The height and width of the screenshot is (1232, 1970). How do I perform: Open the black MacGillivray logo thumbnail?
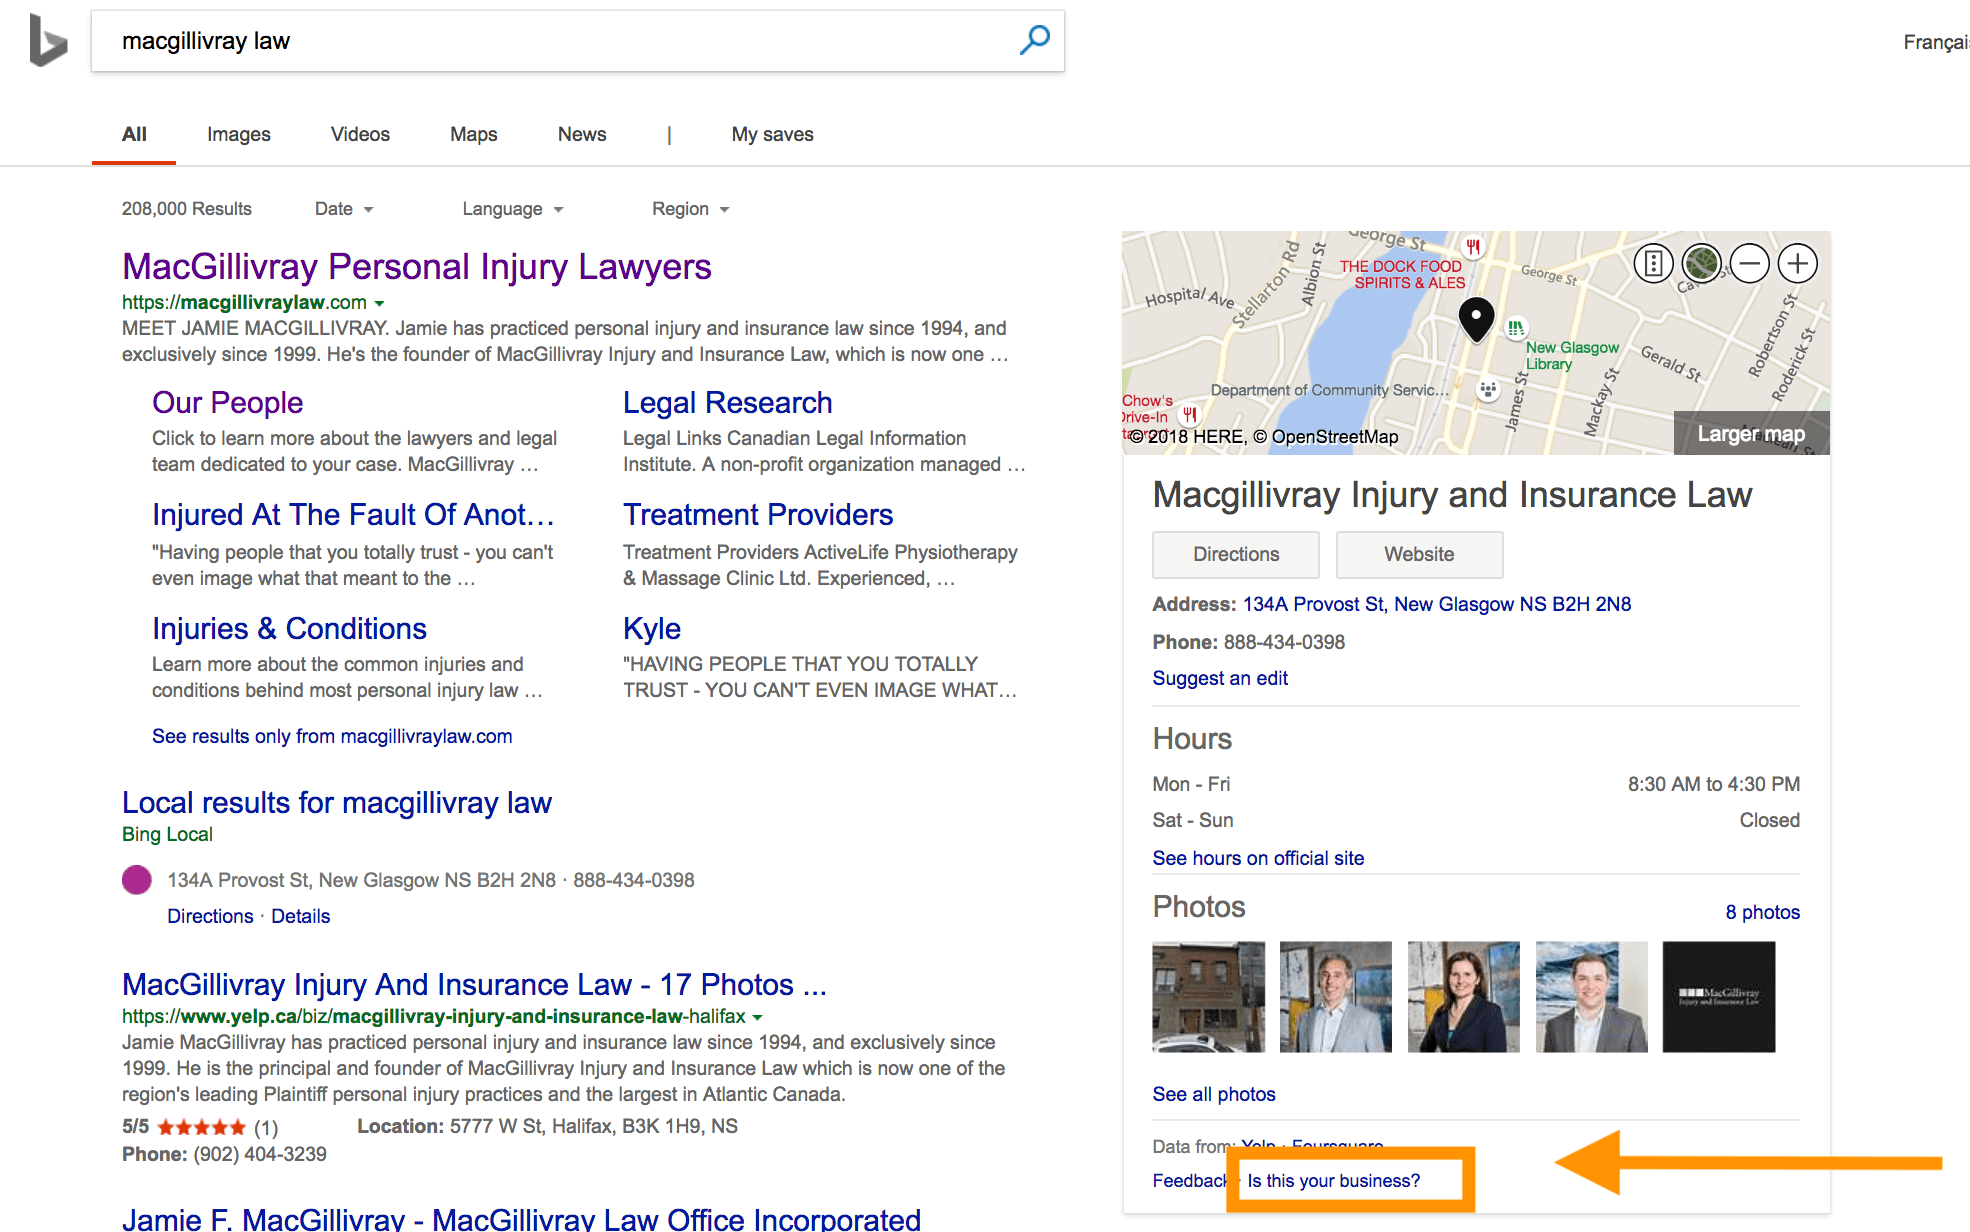click(1719, 997)
